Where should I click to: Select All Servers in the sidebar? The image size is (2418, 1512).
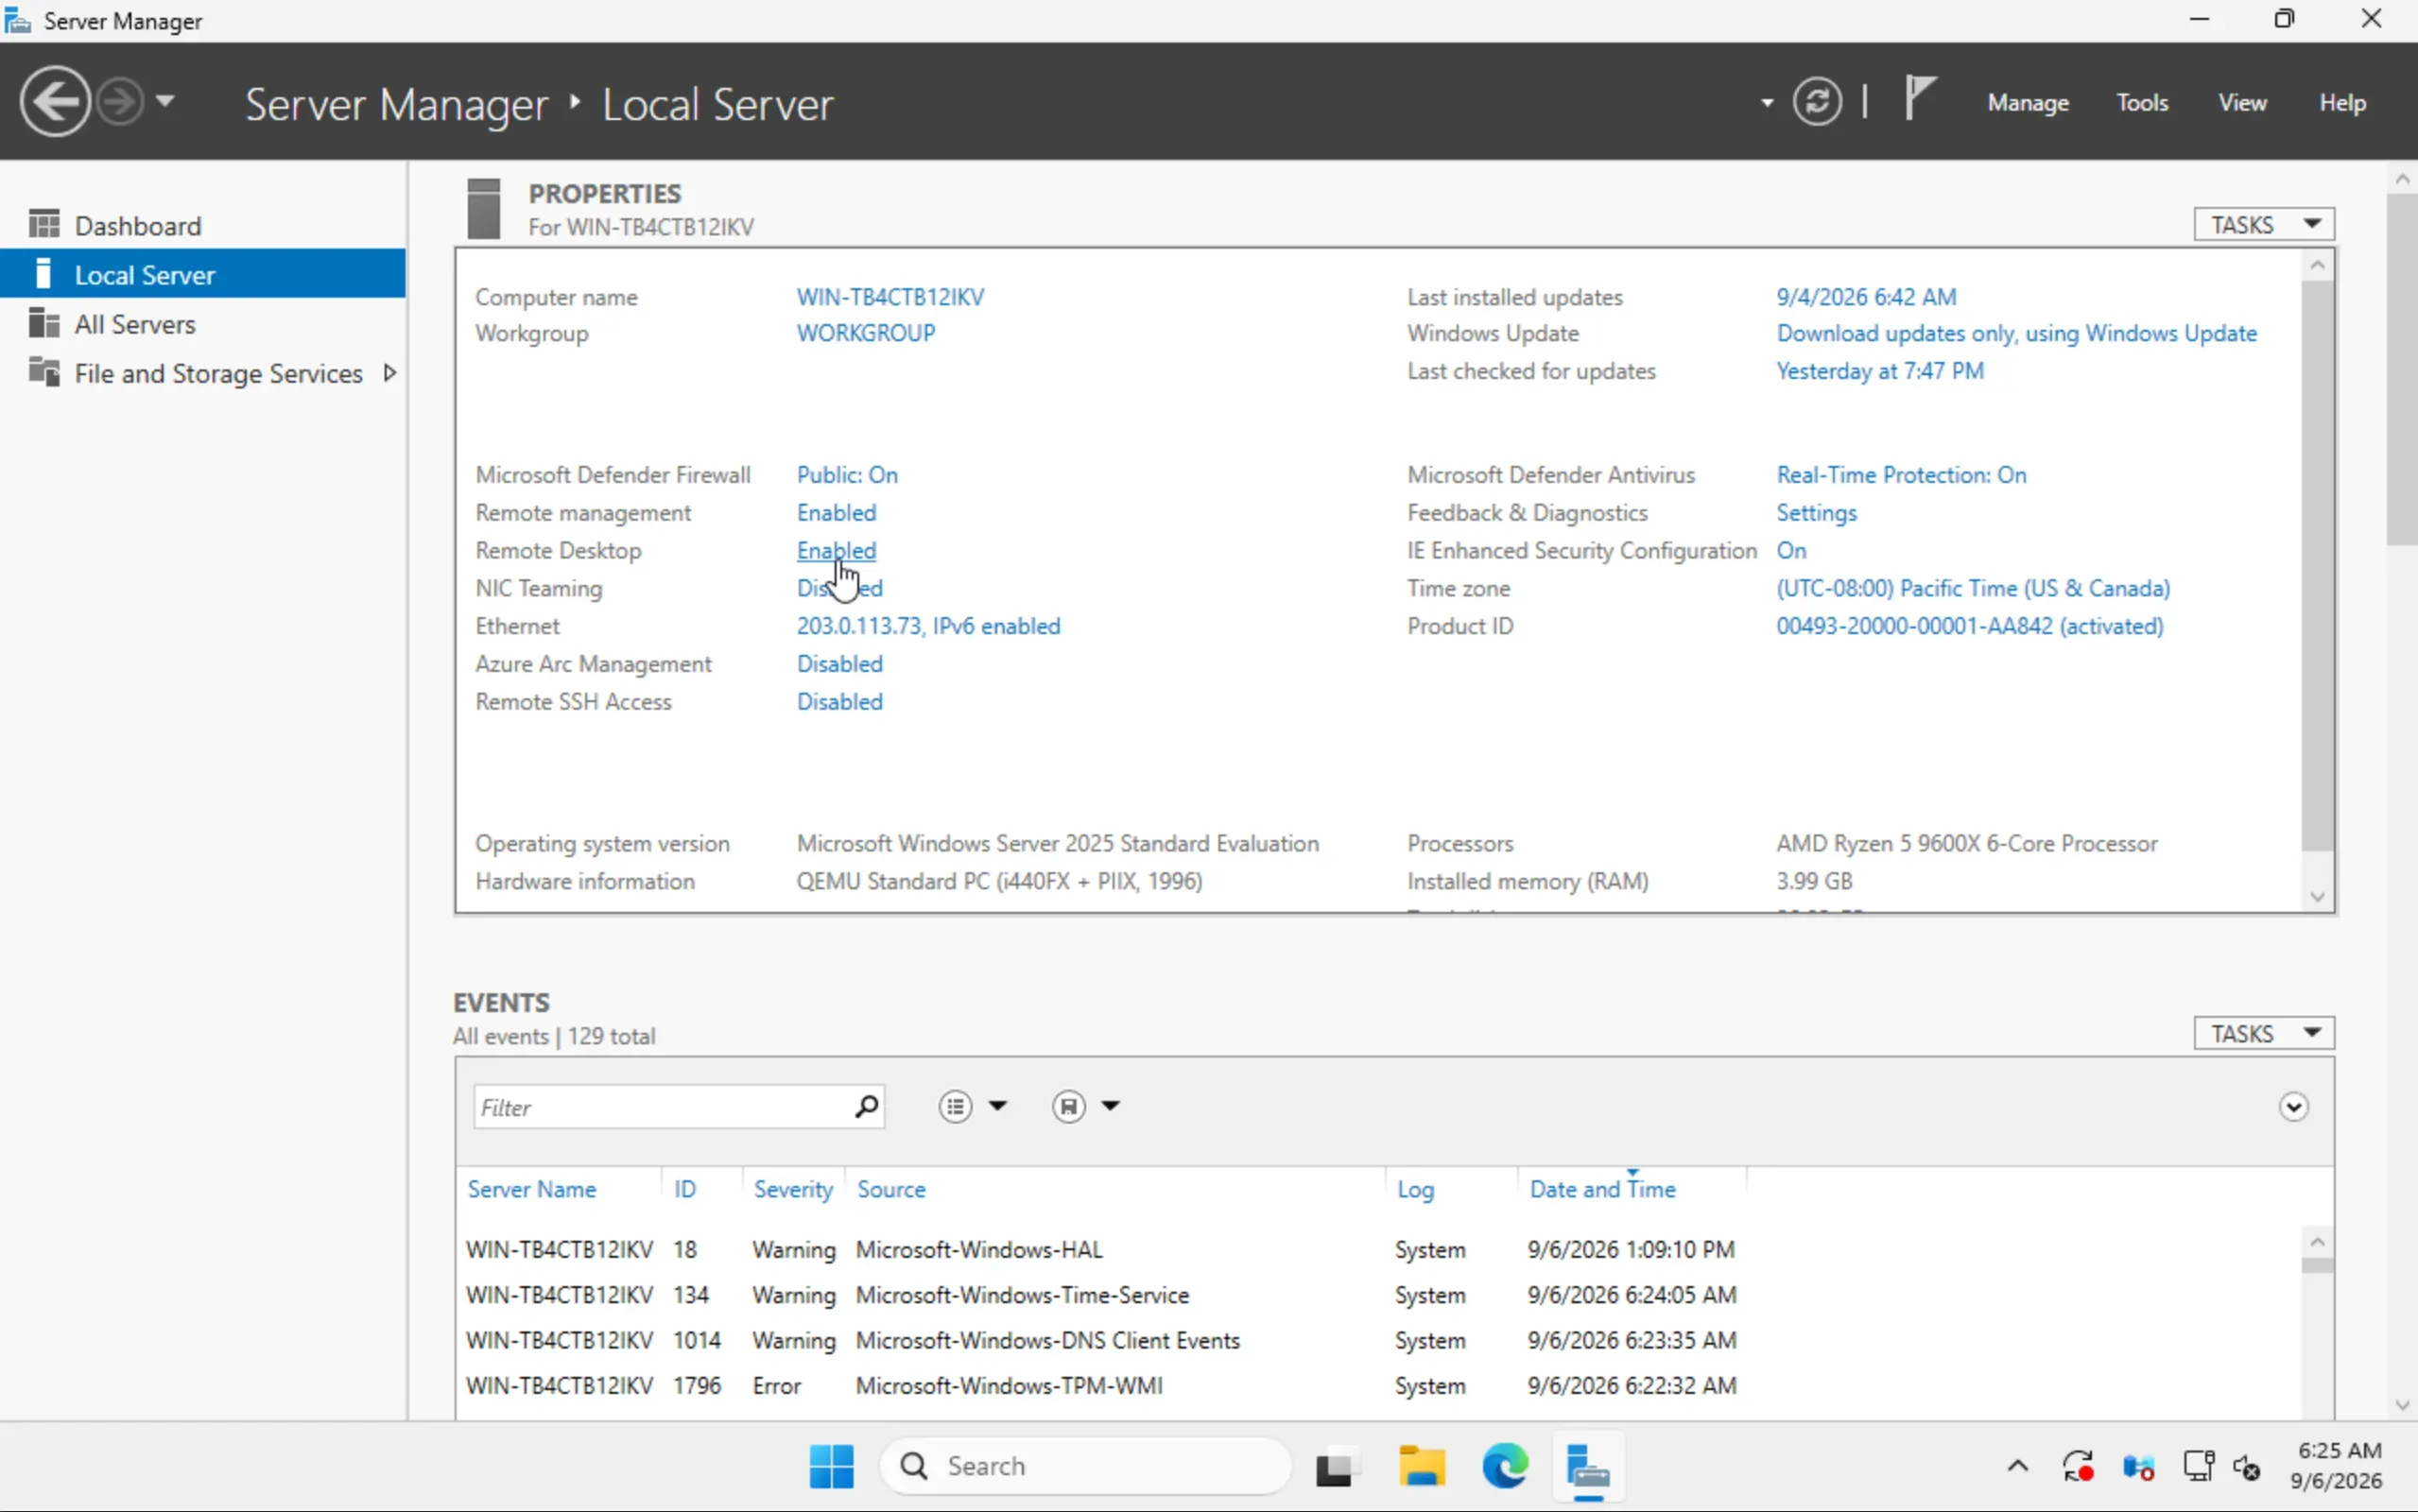(x=203, y=323)
